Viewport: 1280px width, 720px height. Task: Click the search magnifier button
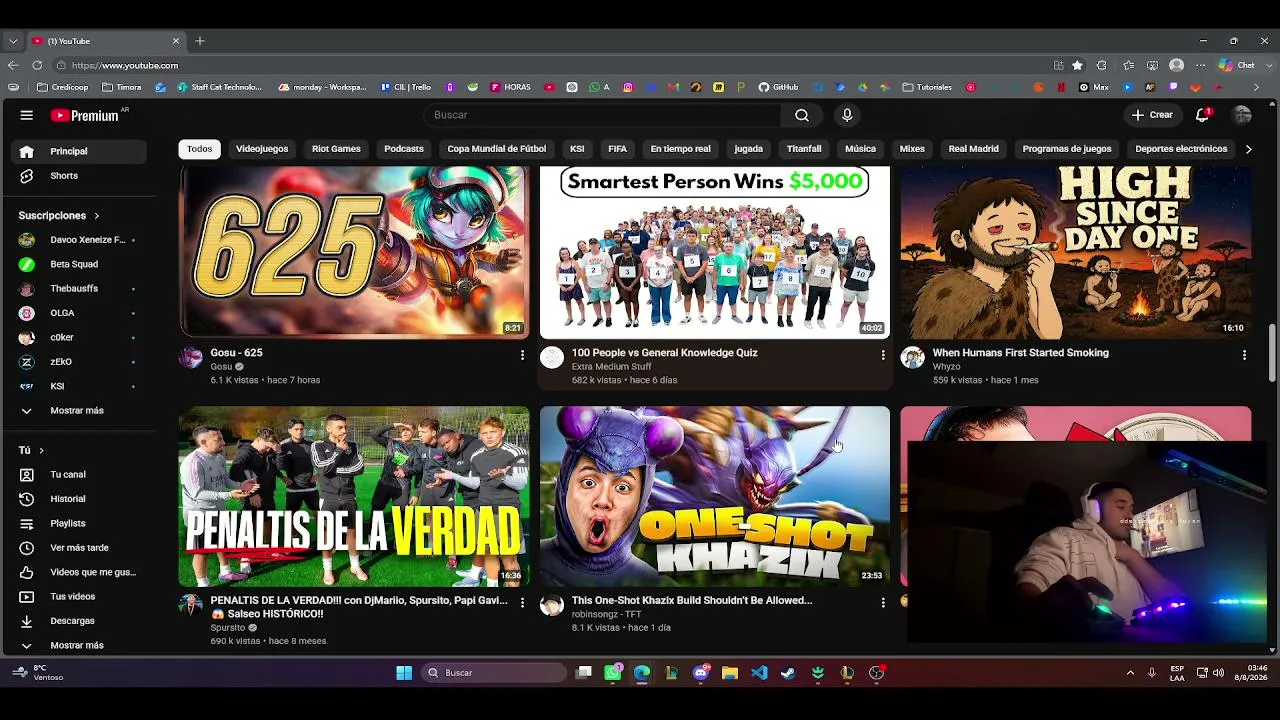tap(802, 115)
